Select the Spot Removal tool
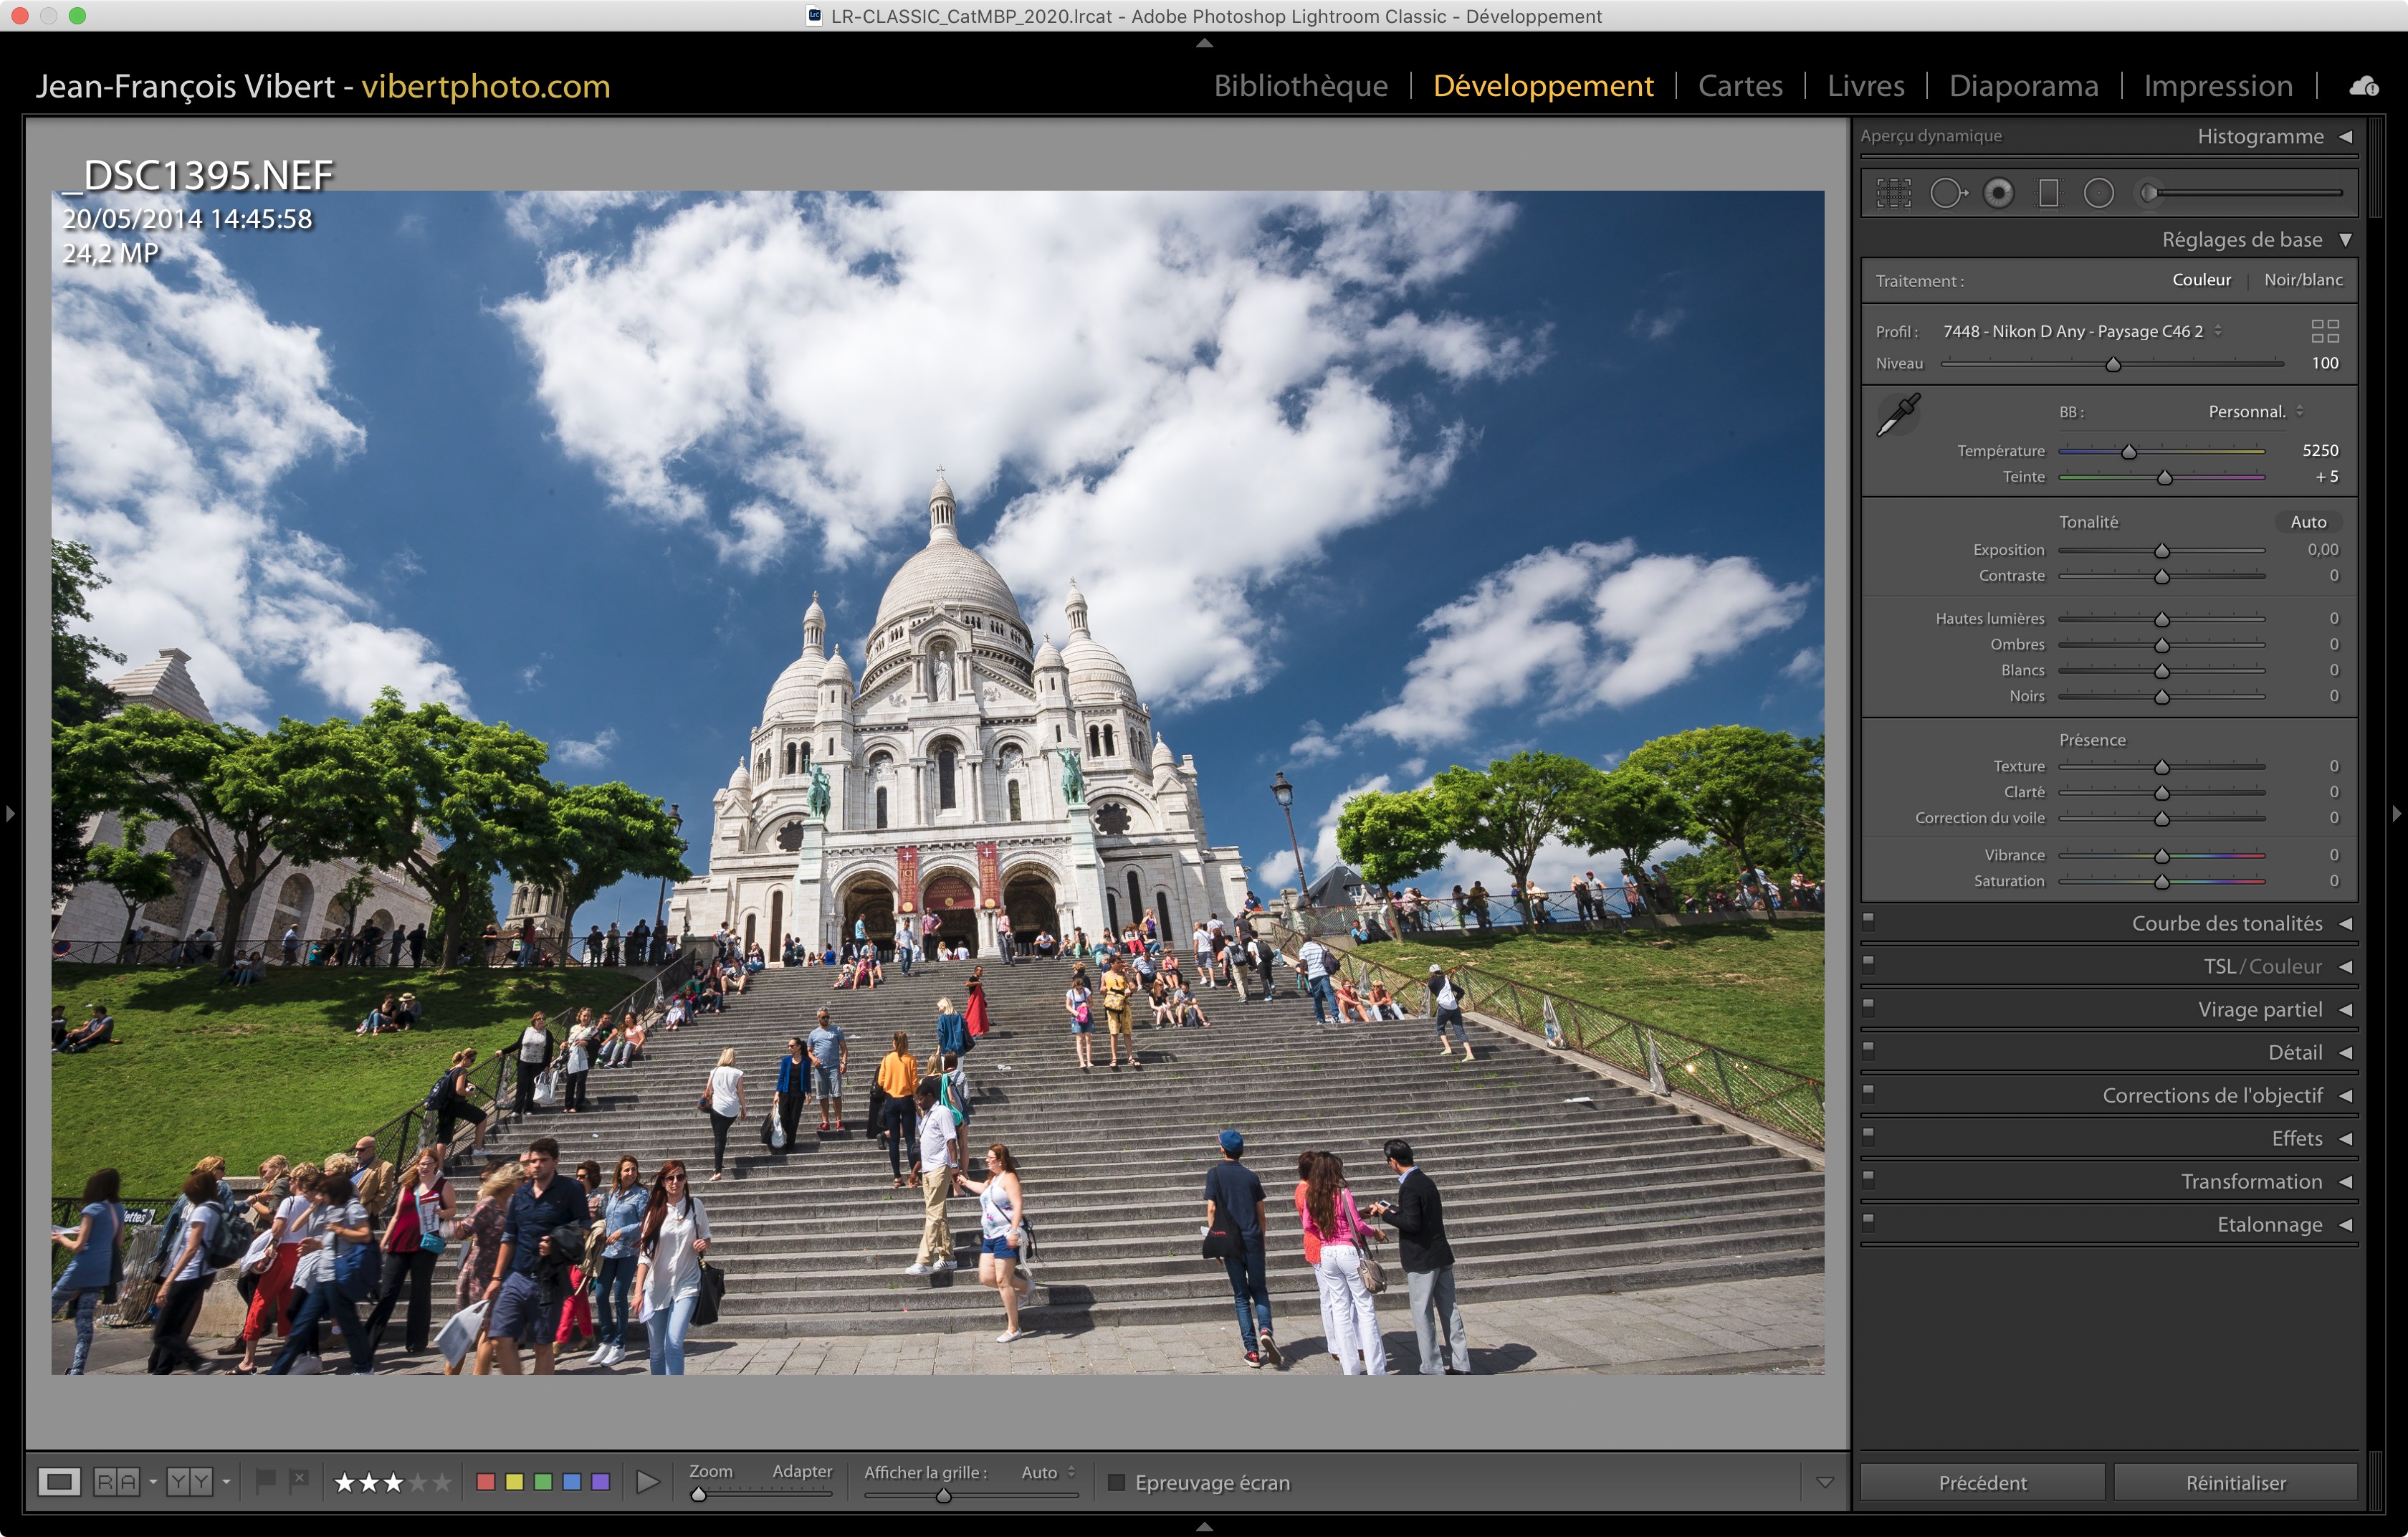The height and width of the screenshot is (1537, 2408). (x=1946, y=193)
